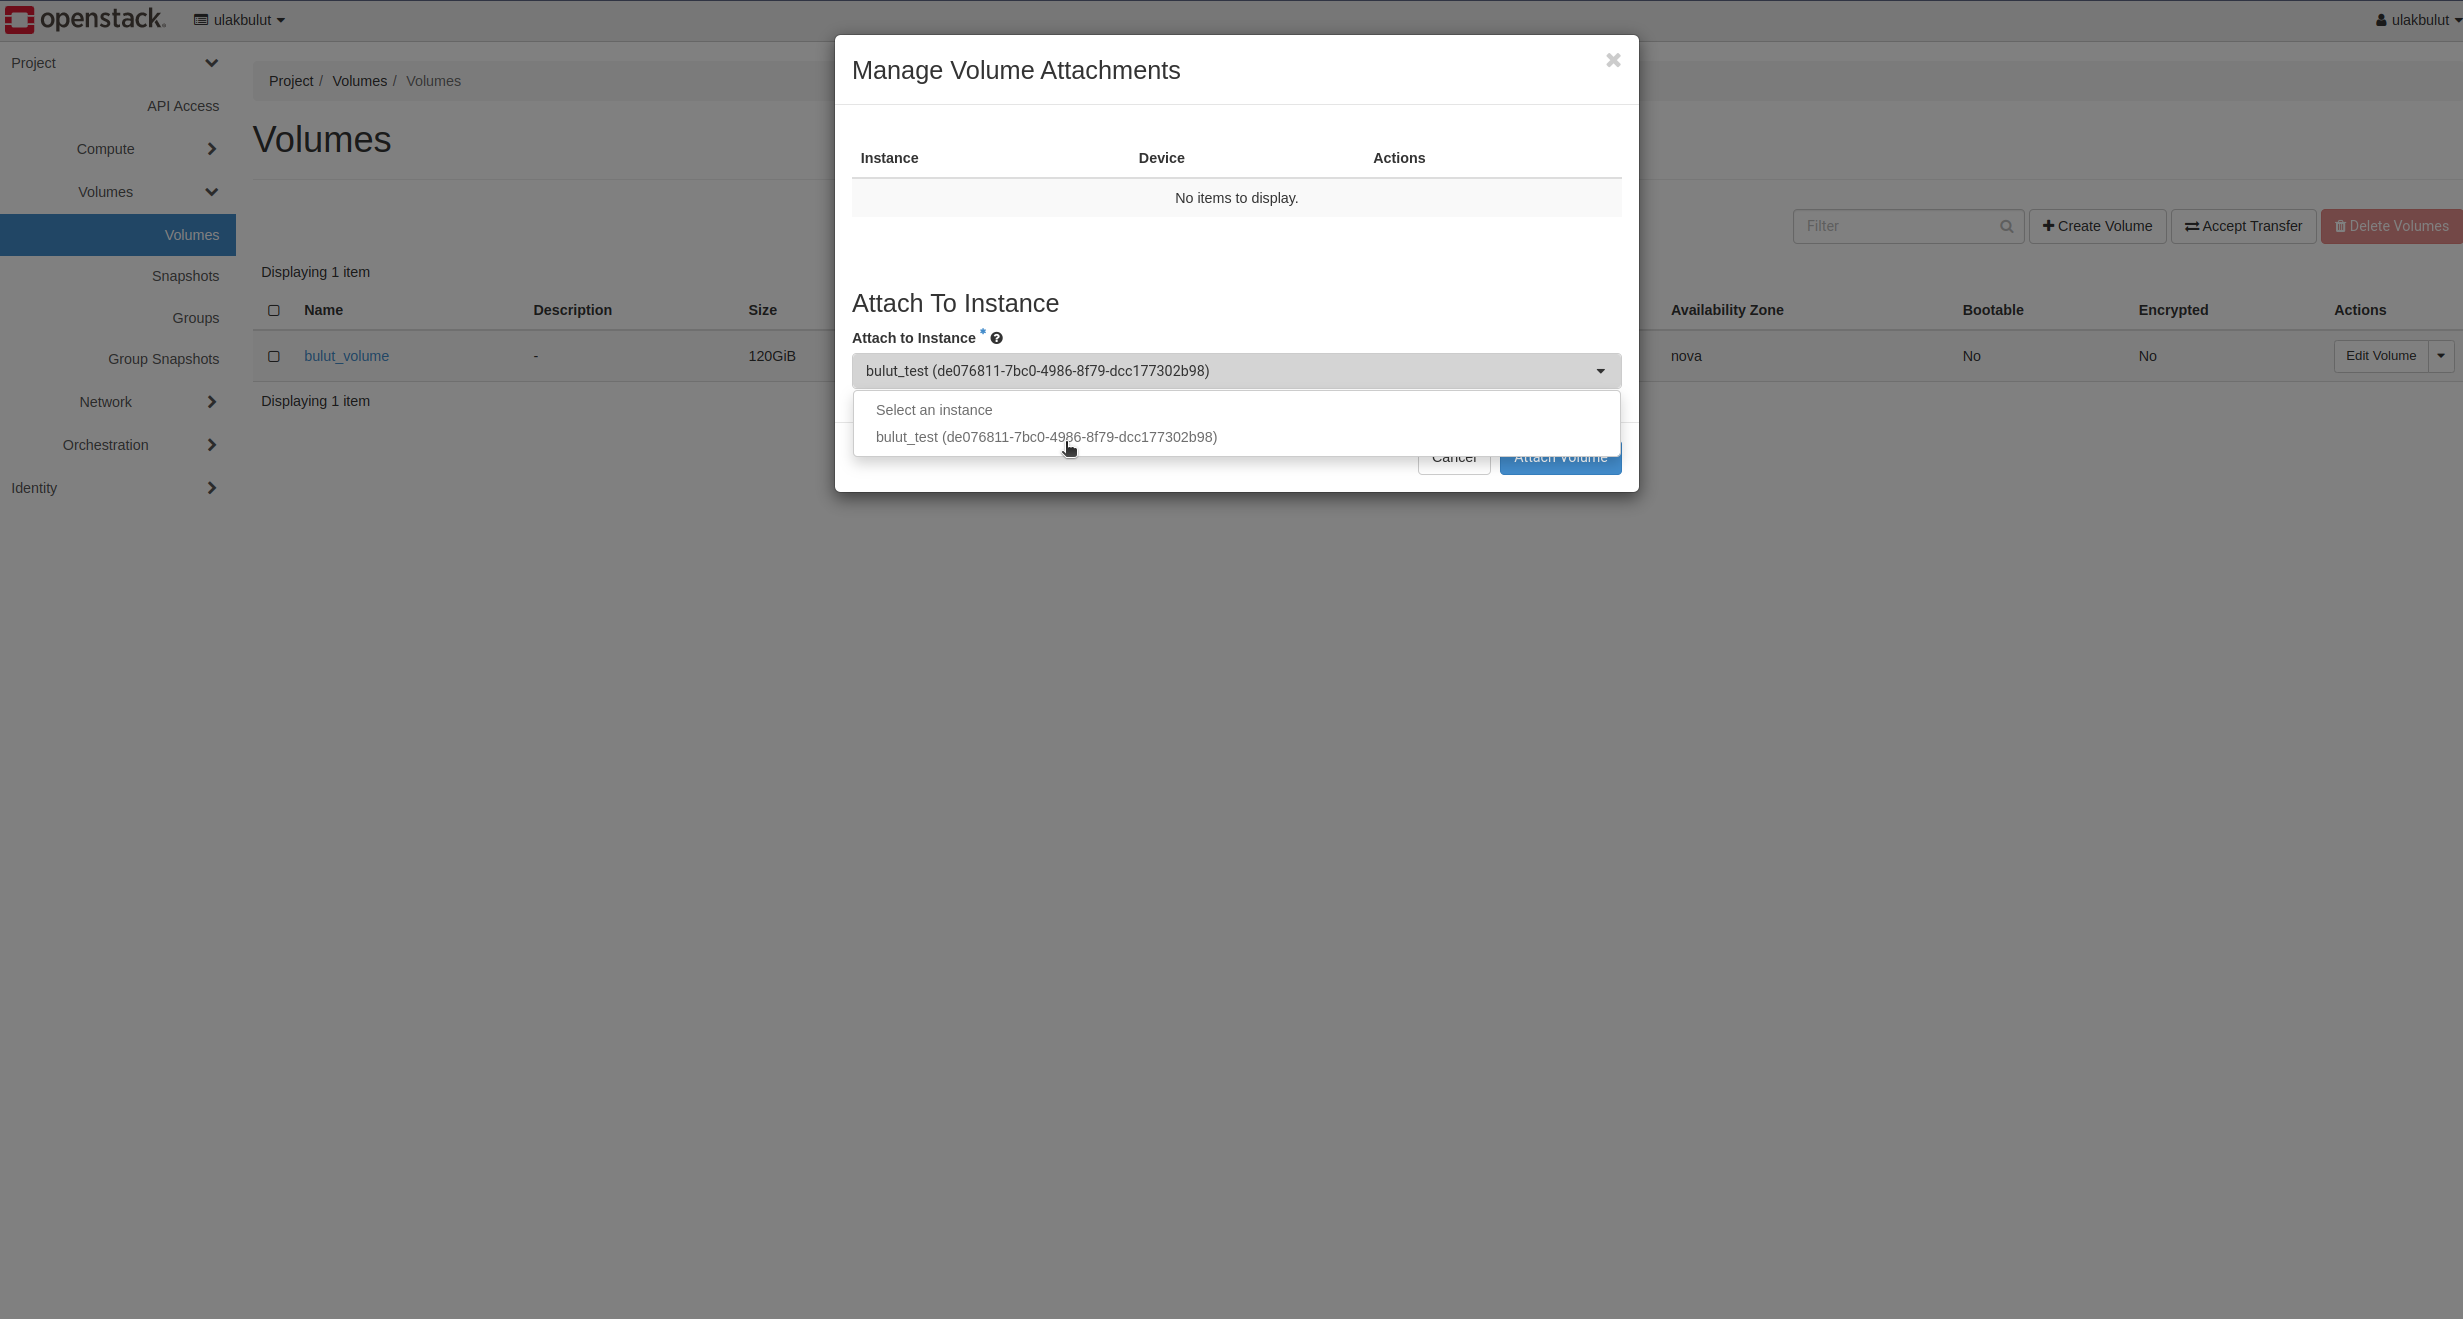Open the bulut_volume link
The height and width of the screenshot is (1319, 2463).
coord(346,356)
